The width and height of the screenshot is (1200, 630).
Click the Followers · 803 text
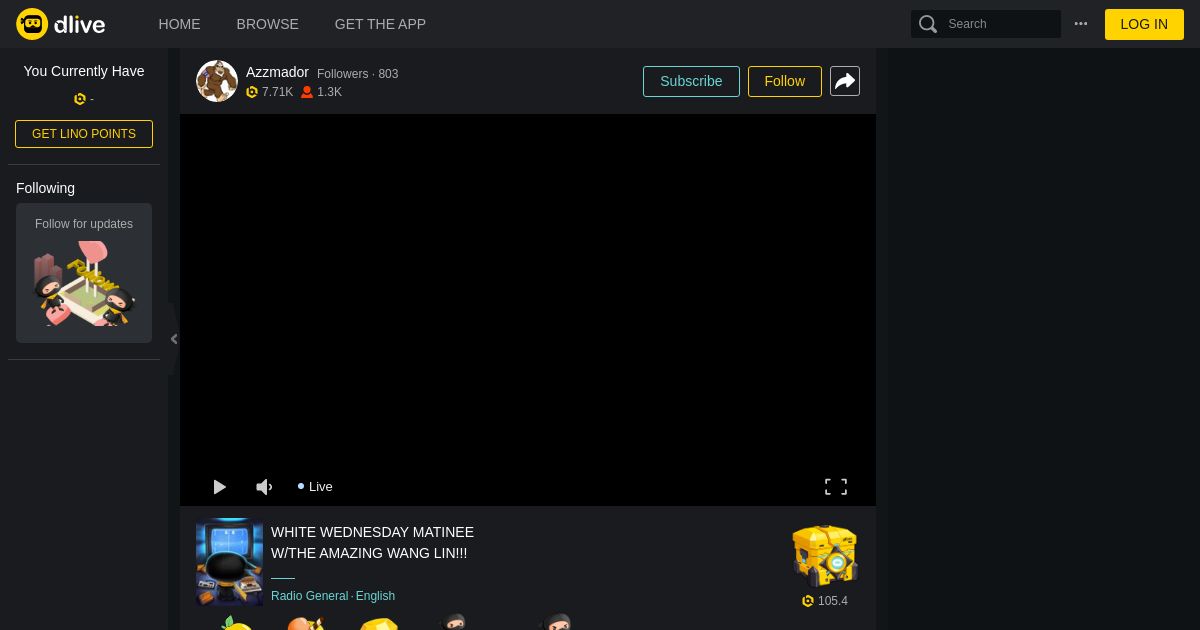(x=358, y=74)
